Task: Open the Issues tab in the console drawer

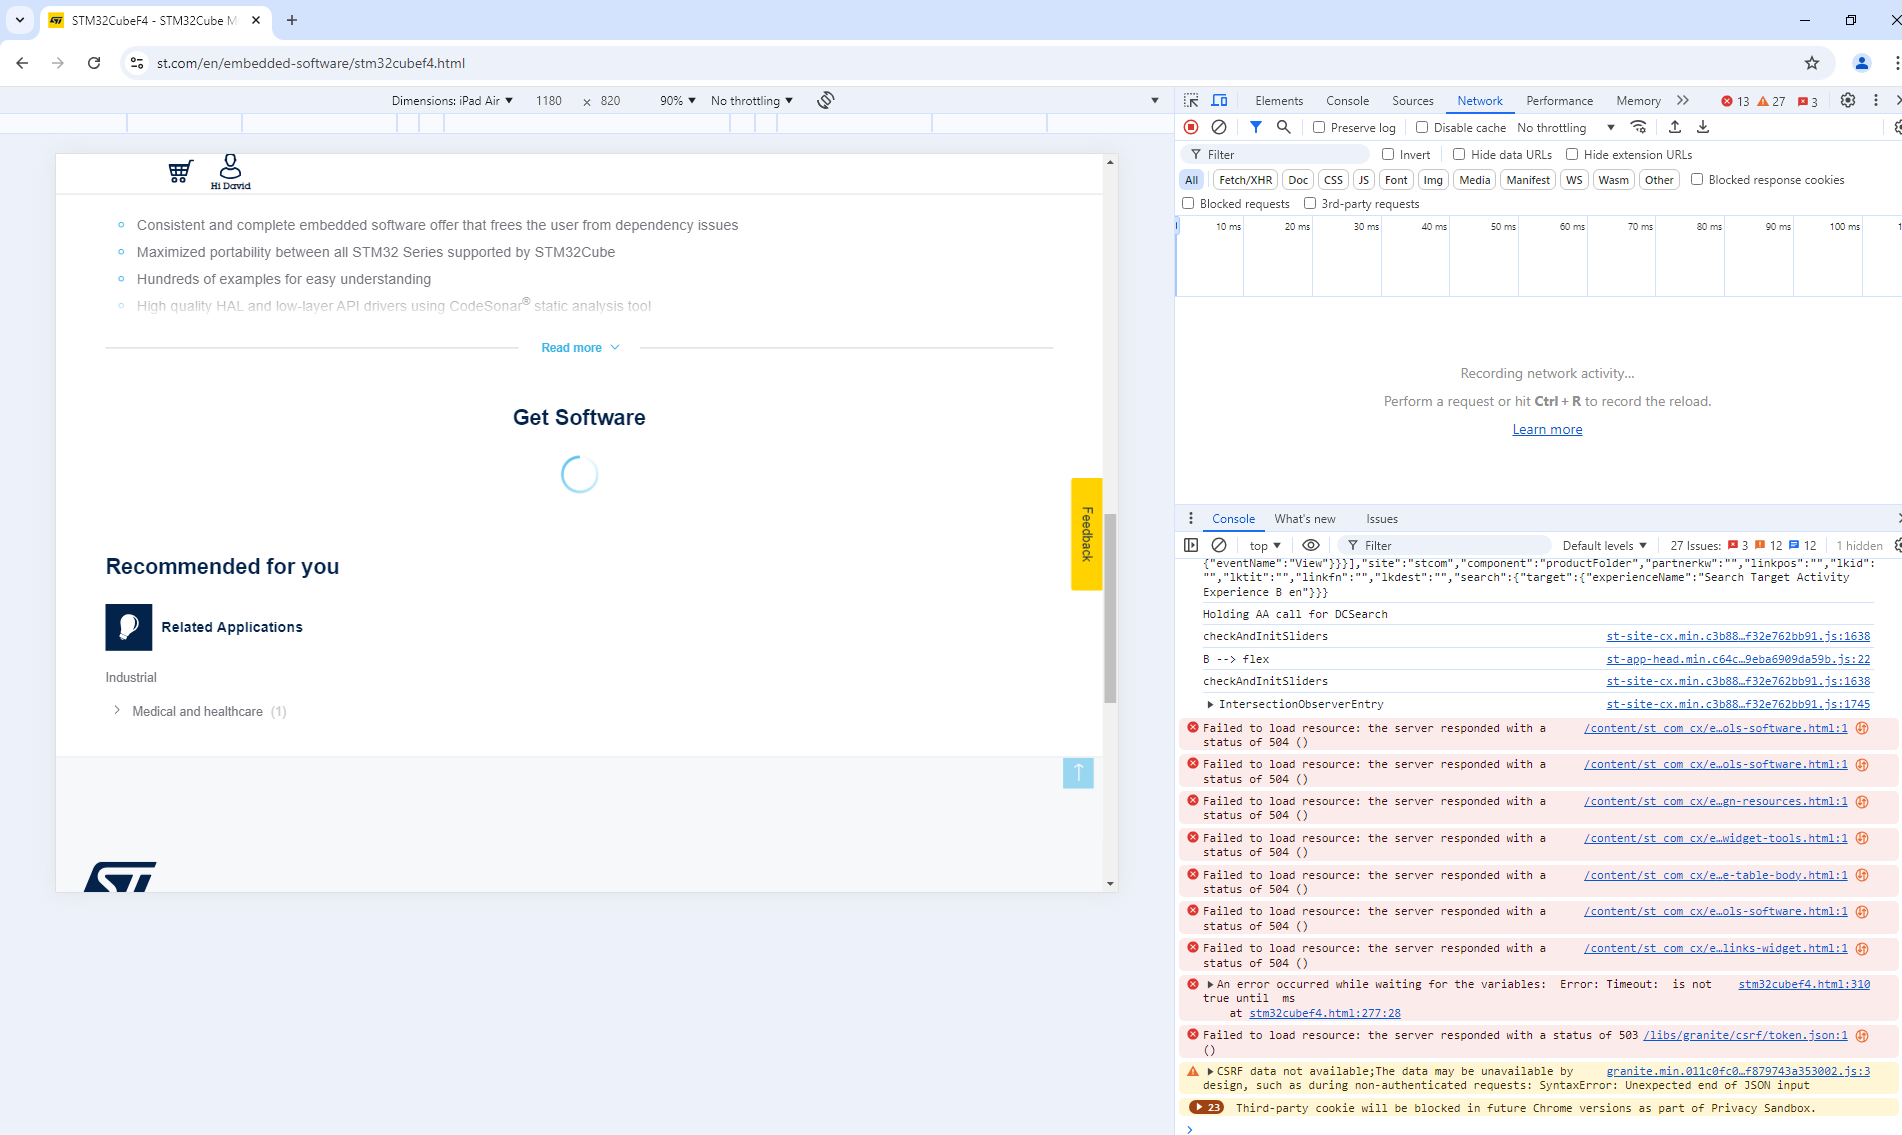Action: [x=1382, y=518]
